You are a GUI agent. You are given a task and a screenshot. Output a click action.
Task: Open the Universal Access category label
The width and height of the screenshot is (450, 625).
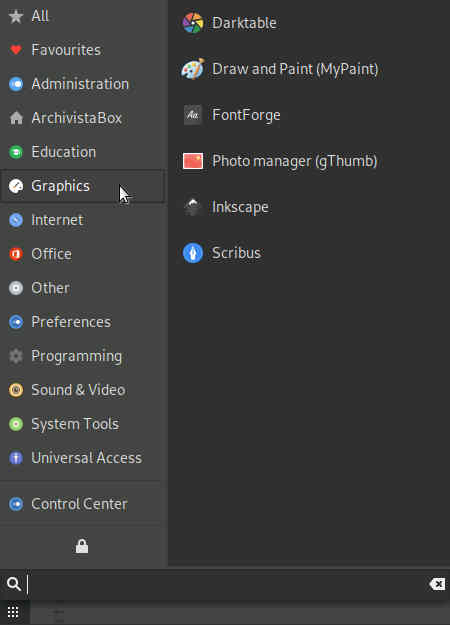click(x=86, y=458)
